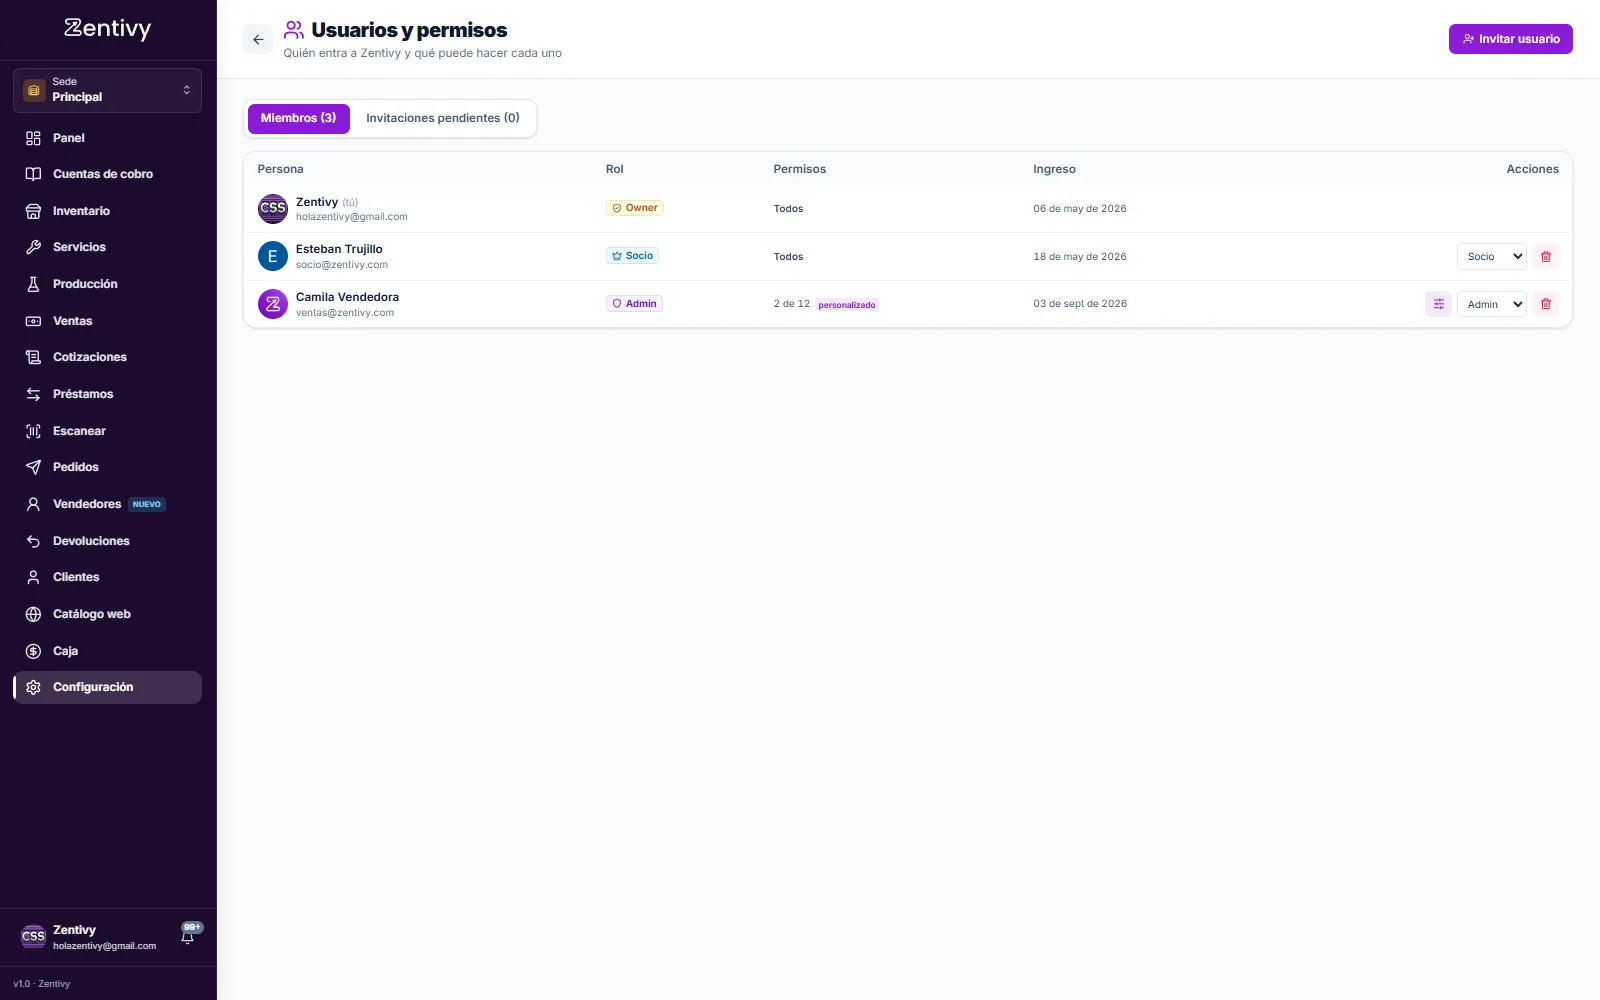Go to Cuentas de cobro
The height and width of the screenshot is (1000, 1600).
pyautogui.click(x=108, y=174)
